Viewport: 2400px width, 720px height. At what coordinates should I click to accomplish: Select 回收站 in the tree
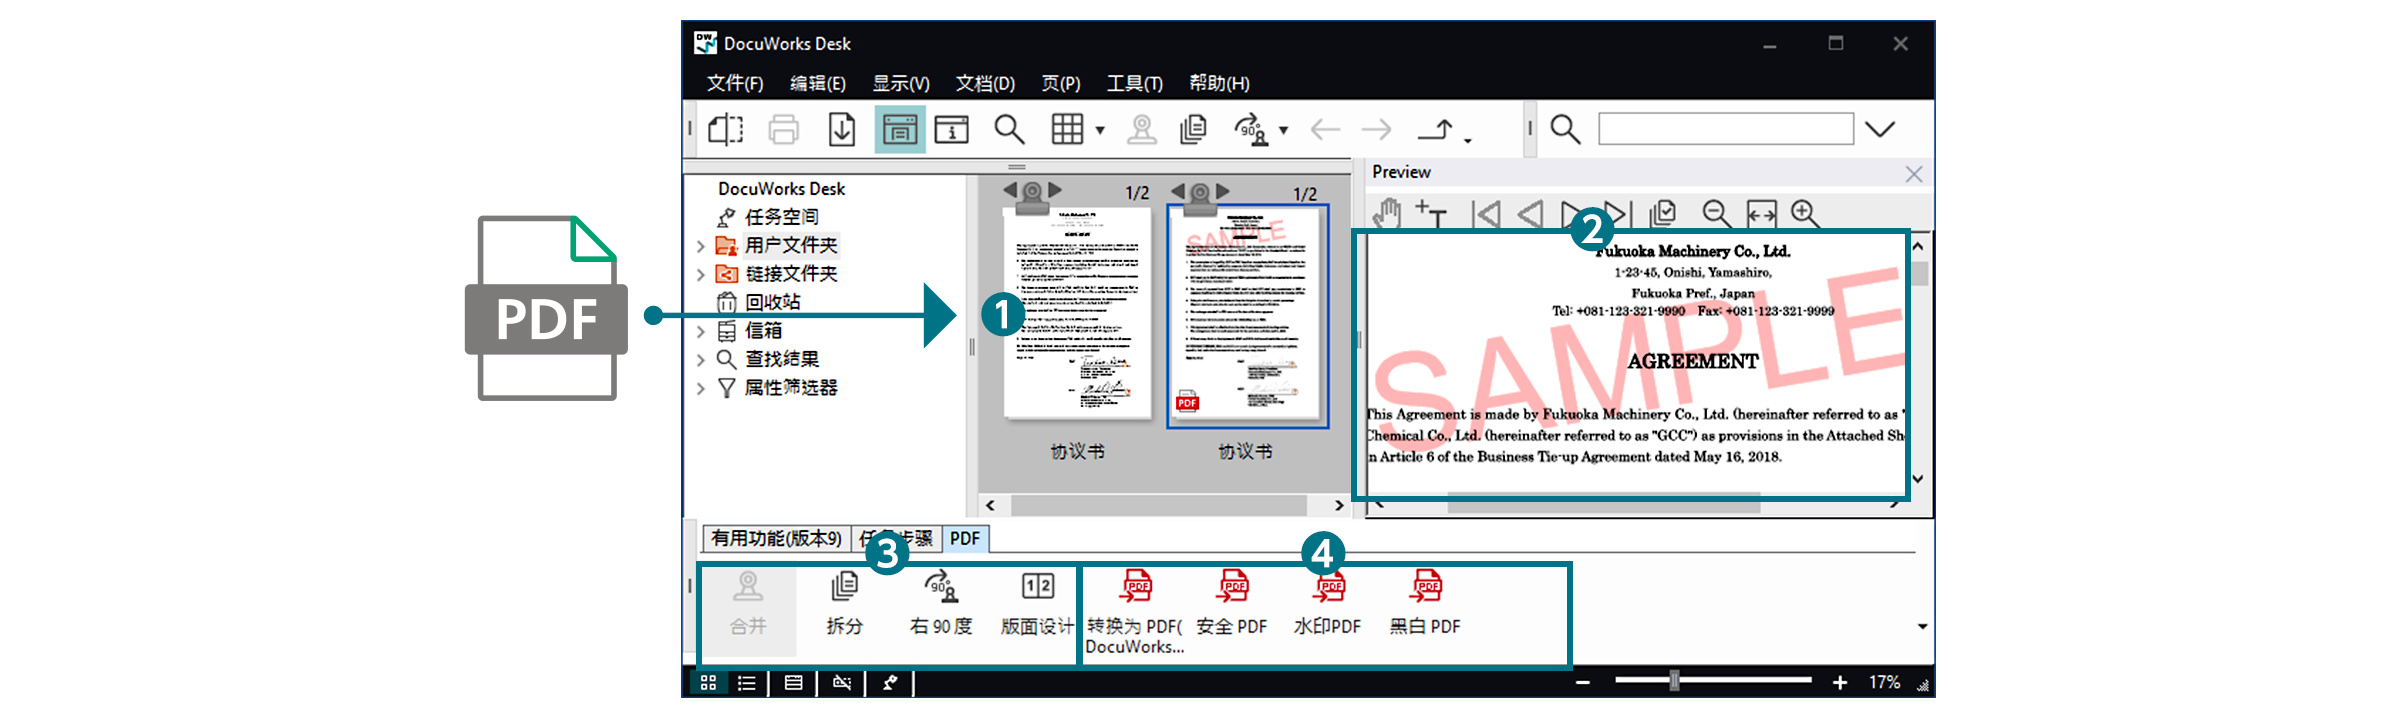point(772,302)
